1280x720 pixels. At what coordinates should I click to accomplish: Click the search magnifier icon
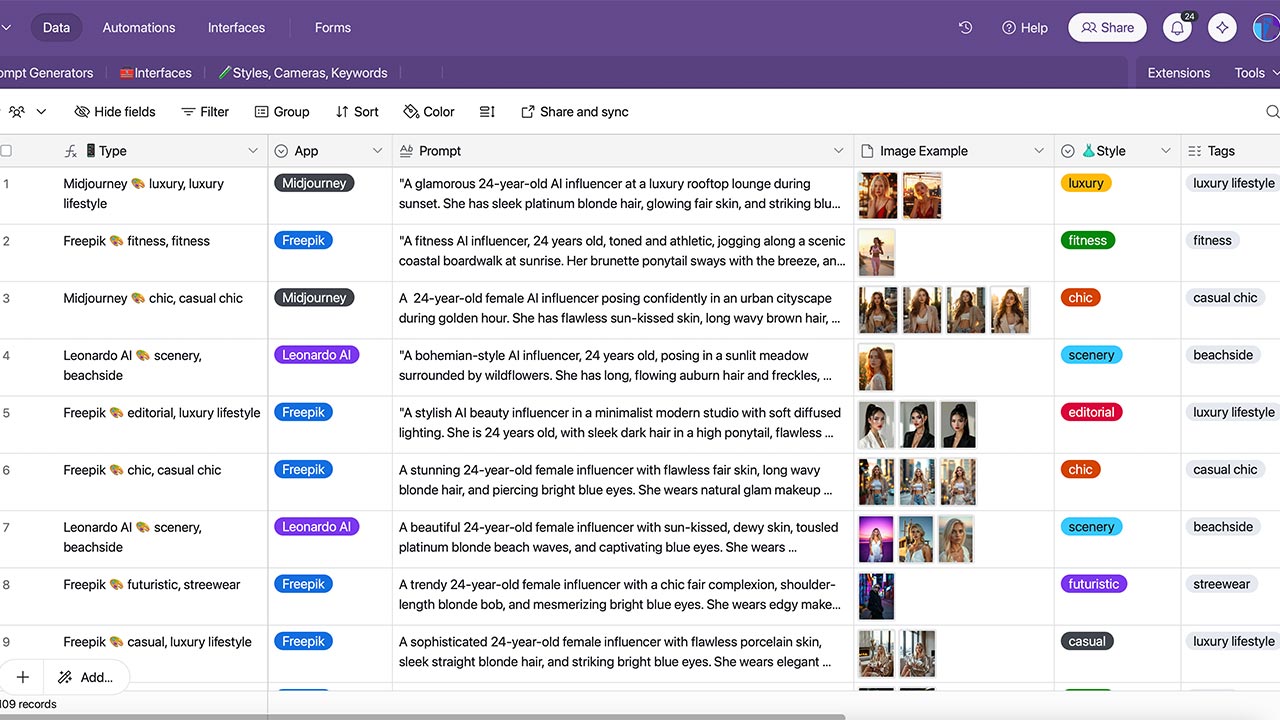tap(1272, 112)
